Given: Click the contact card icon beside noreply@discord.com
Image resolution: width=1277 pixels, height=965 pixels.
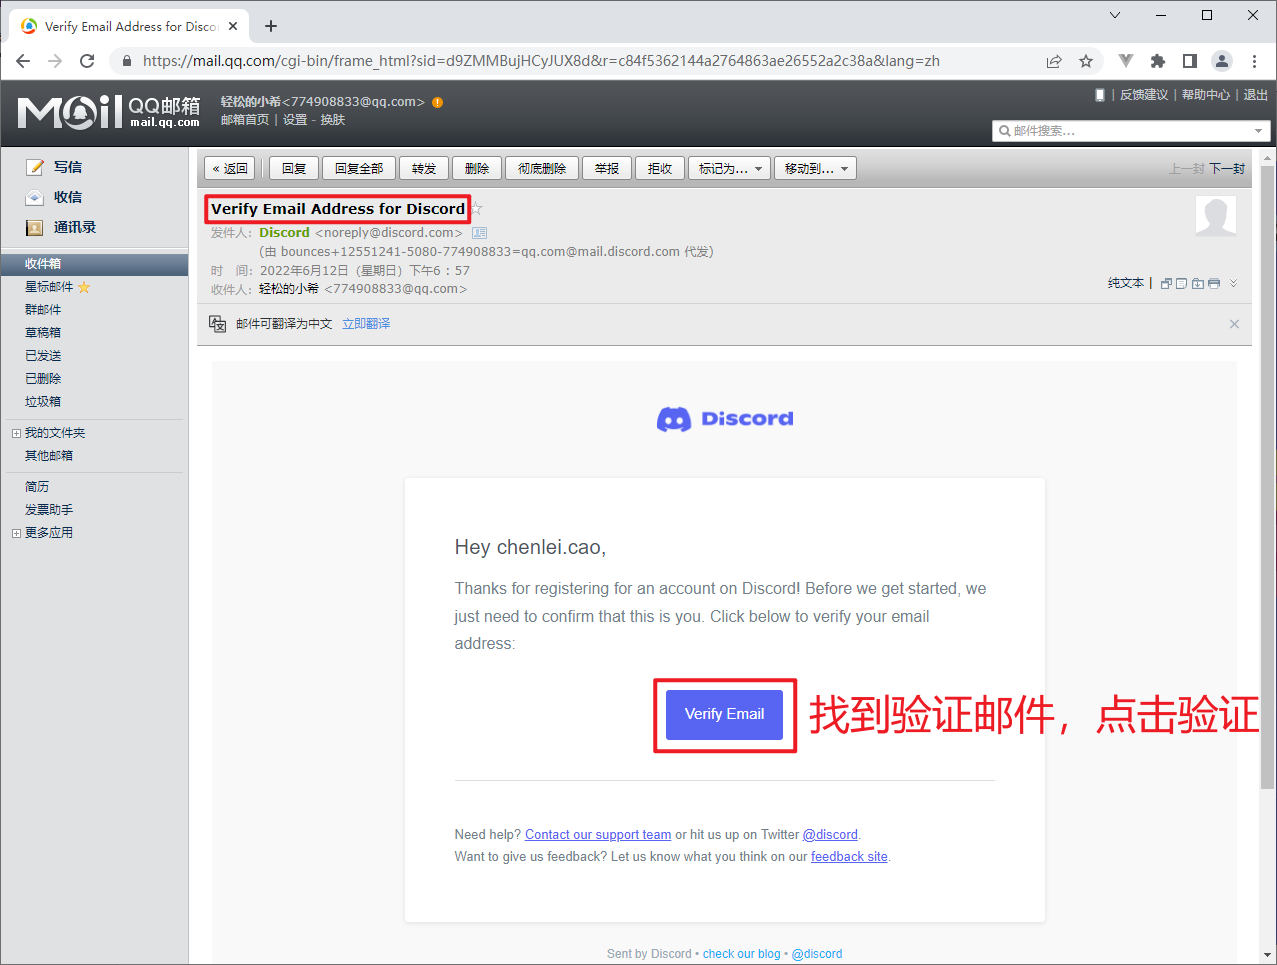Looking at the screenshot, I should point(479,233).
